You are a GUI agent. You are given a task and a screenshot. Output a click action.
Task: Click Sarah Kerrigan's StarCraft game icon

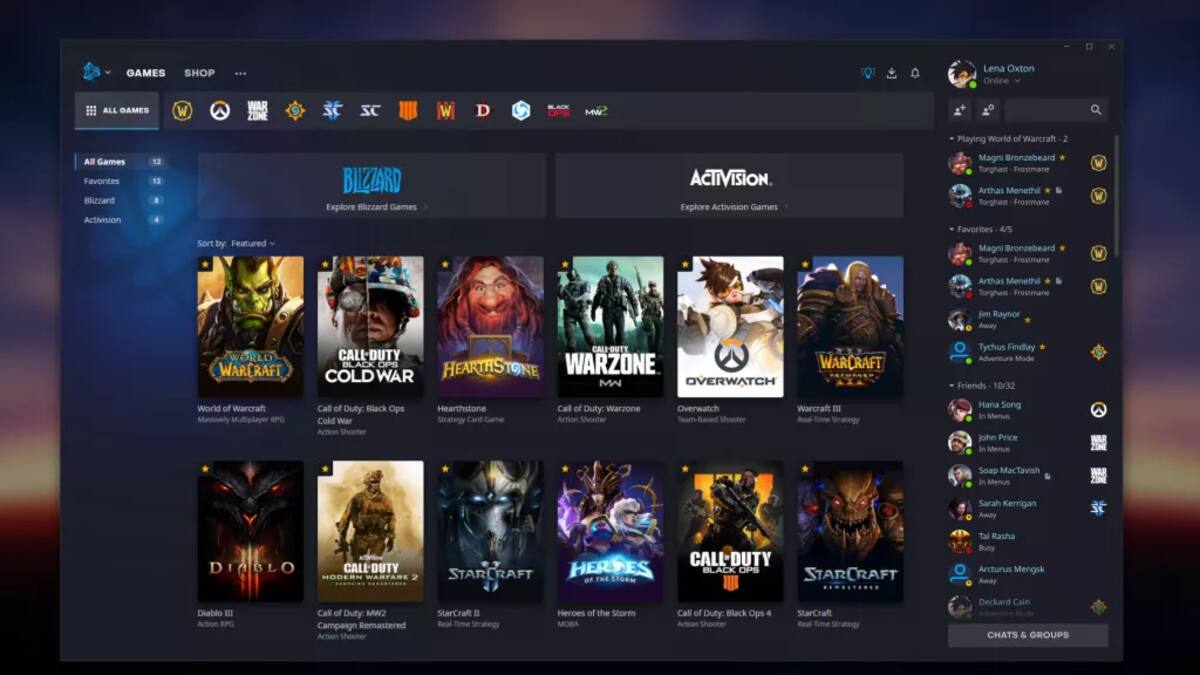click(1098, 508)
